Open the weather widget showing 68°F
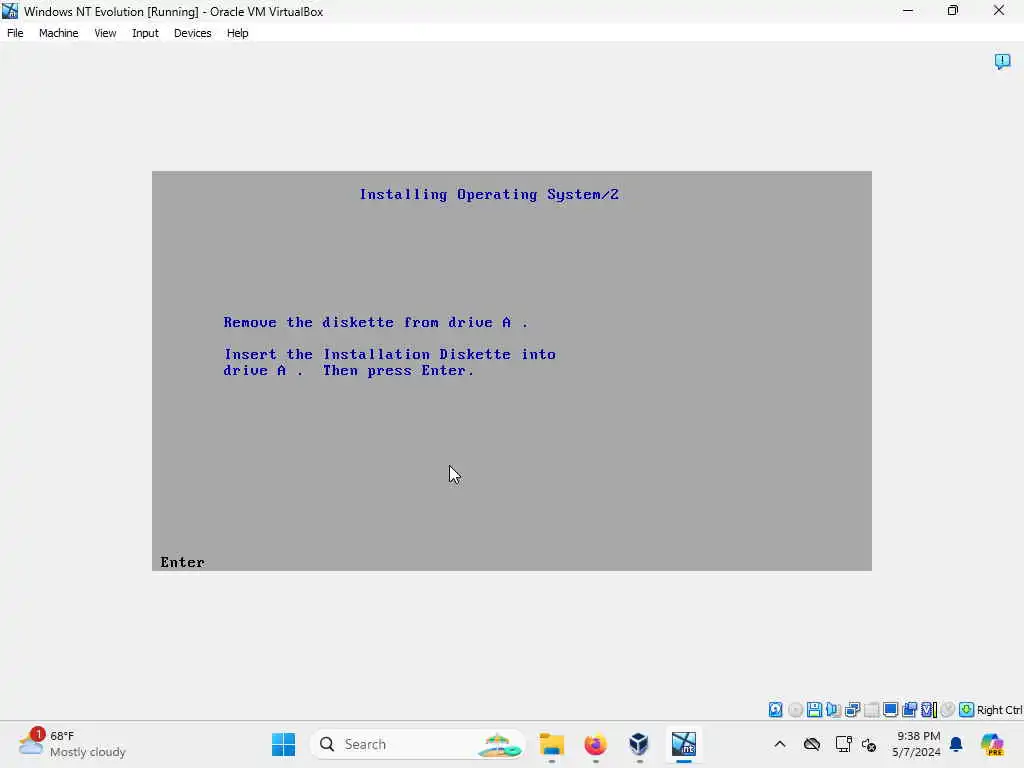1024x768 pixels. [x=72, y=744]
